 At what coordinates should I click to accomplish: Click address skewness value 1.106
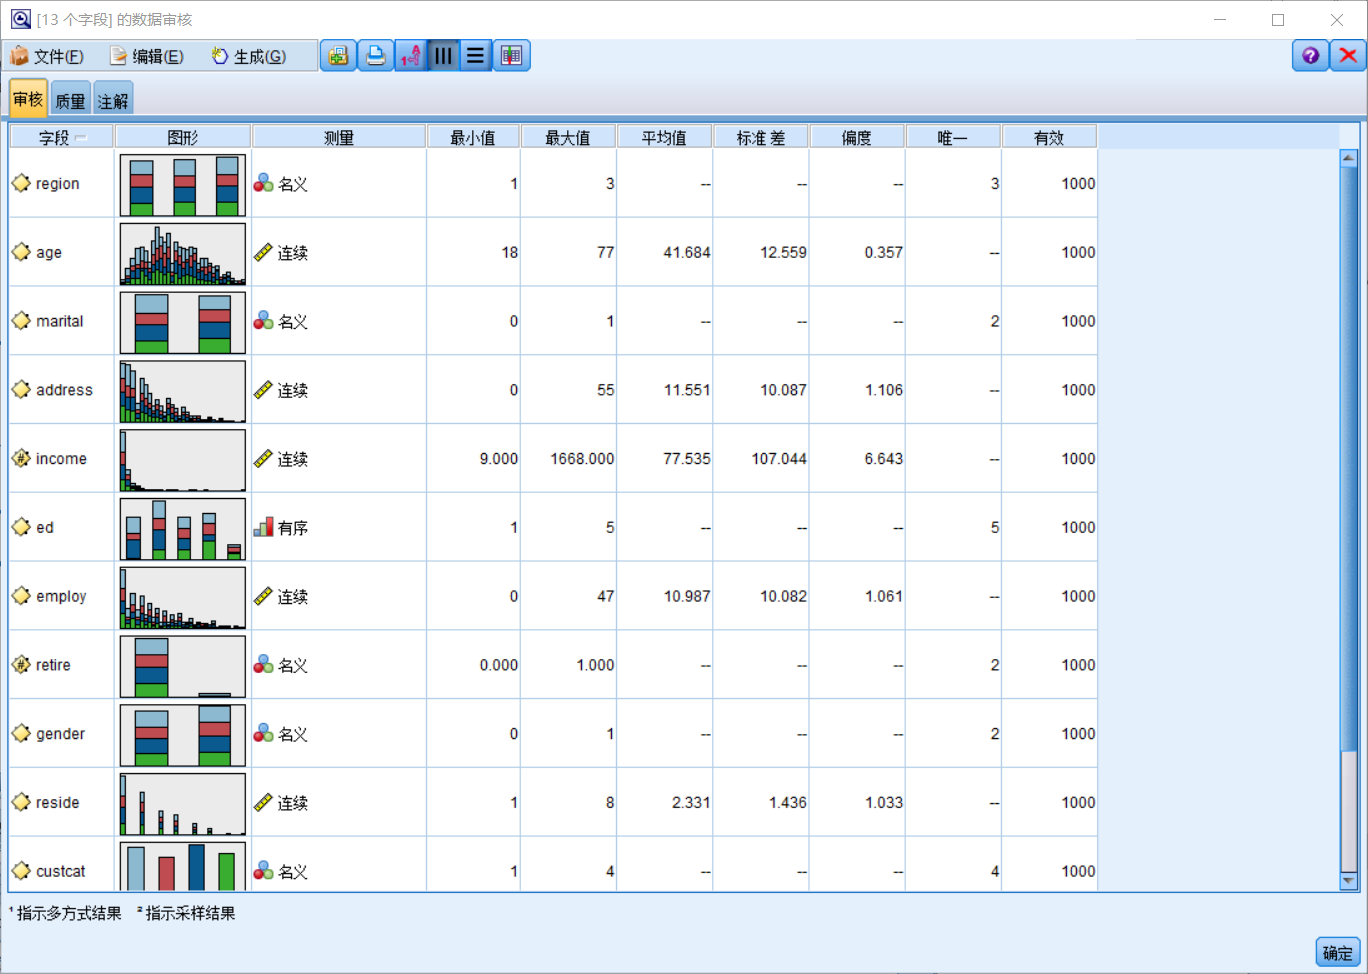(883, 390)
